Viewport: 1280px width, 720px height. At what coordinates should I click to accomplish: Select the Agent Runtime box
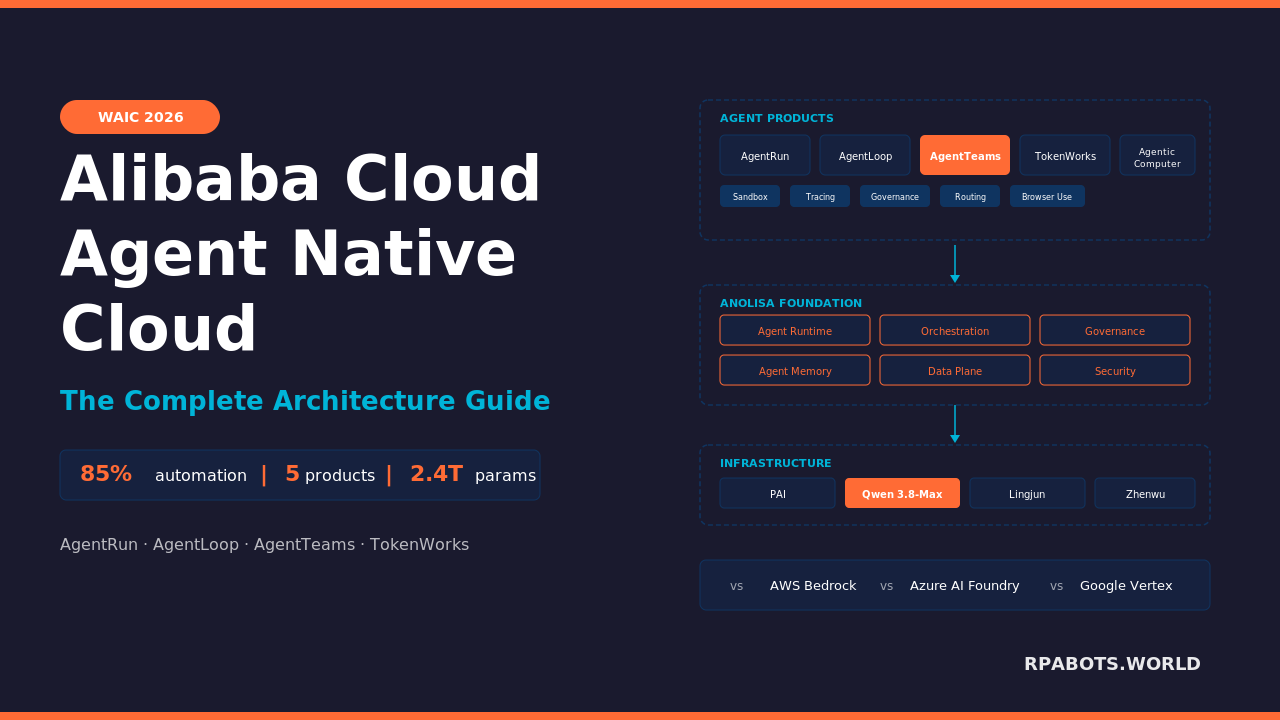(x=795, y=330)
